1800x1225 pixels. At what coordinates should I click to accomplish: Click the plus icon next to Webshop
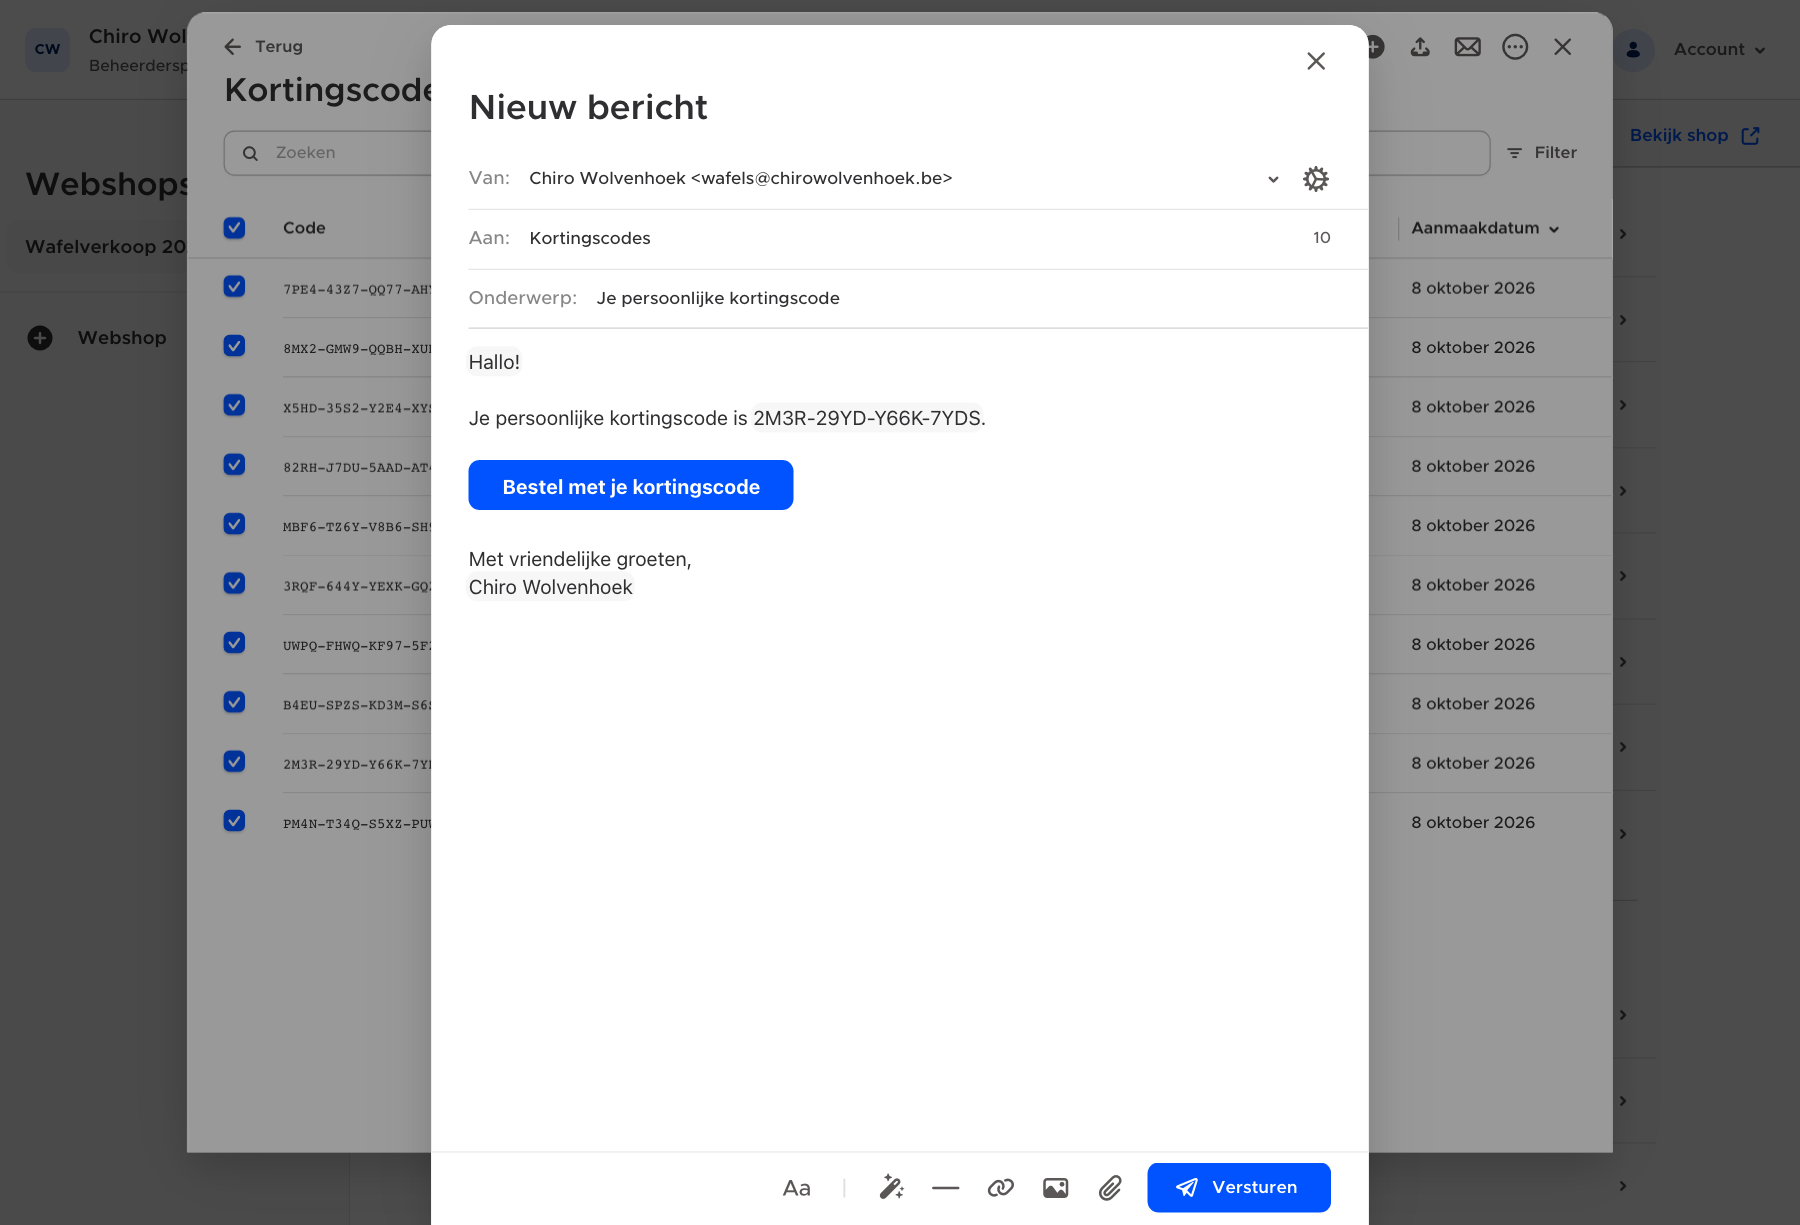coord(40,338)
